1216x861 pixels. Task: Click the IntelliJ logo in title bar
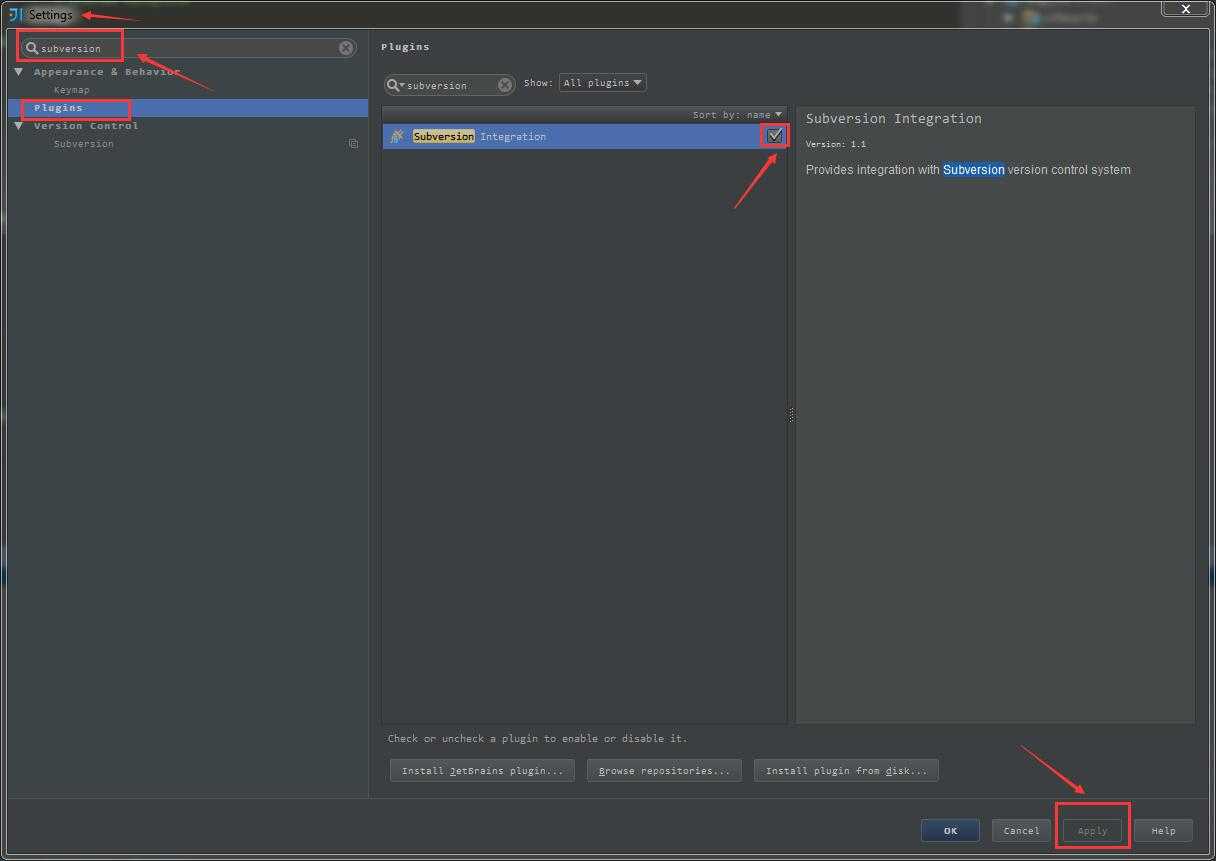pyautogui.click(x=15, y=14)
